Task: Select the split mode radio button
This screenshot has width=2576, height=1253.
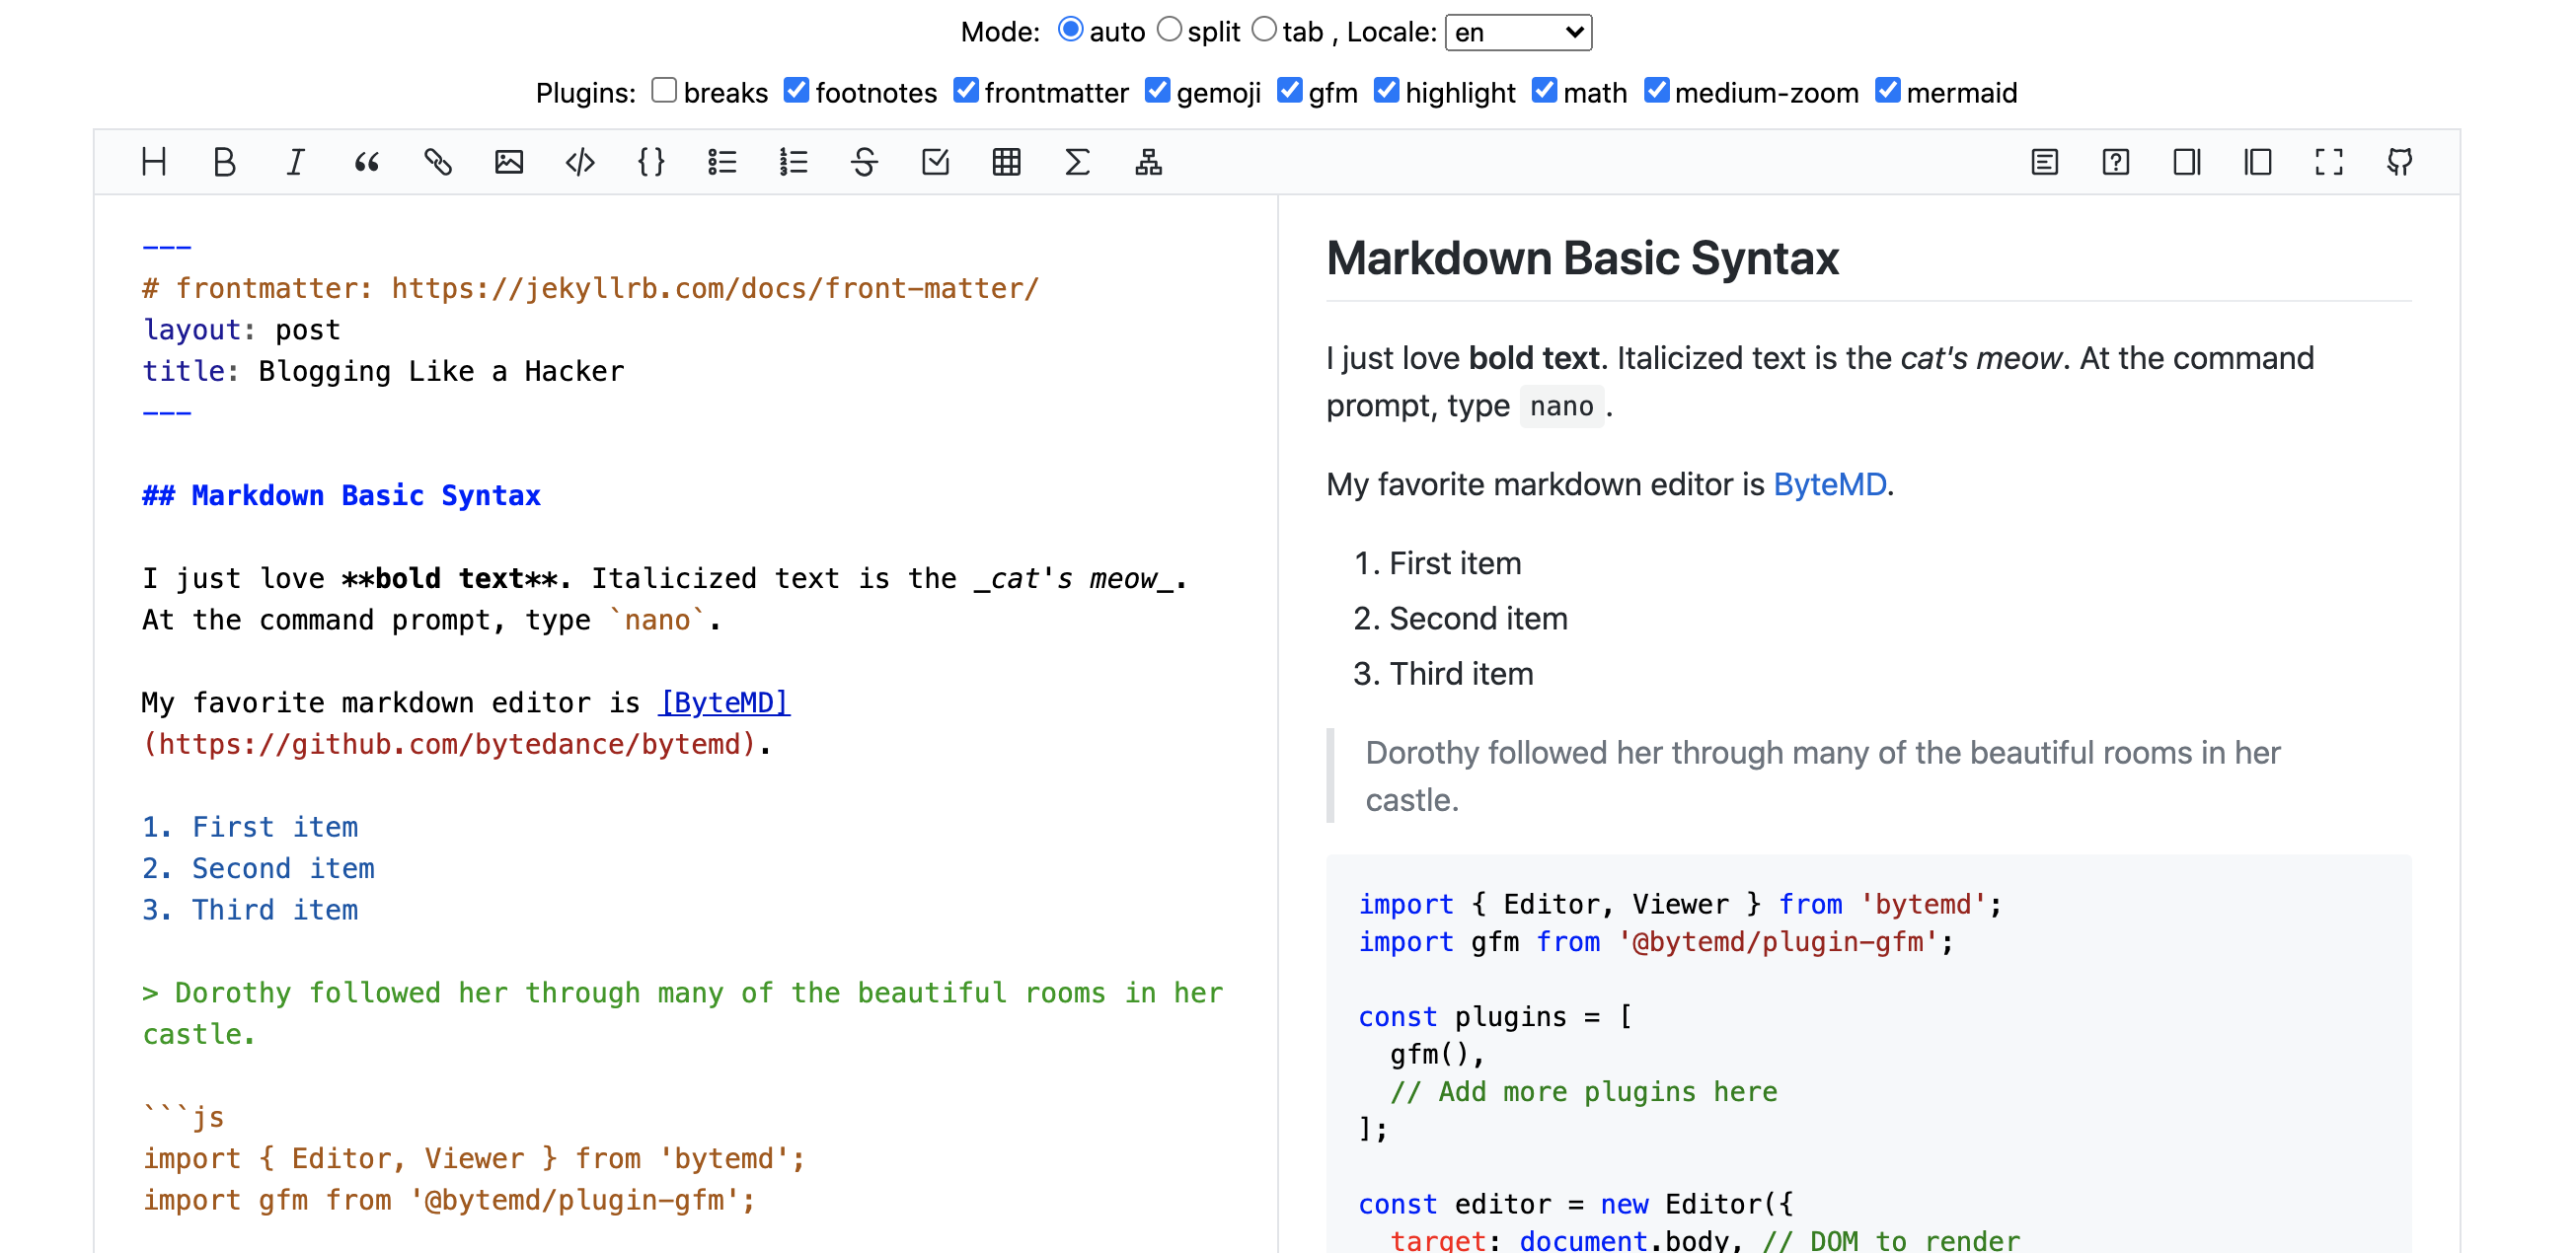Action: [x=1169, y=30]
